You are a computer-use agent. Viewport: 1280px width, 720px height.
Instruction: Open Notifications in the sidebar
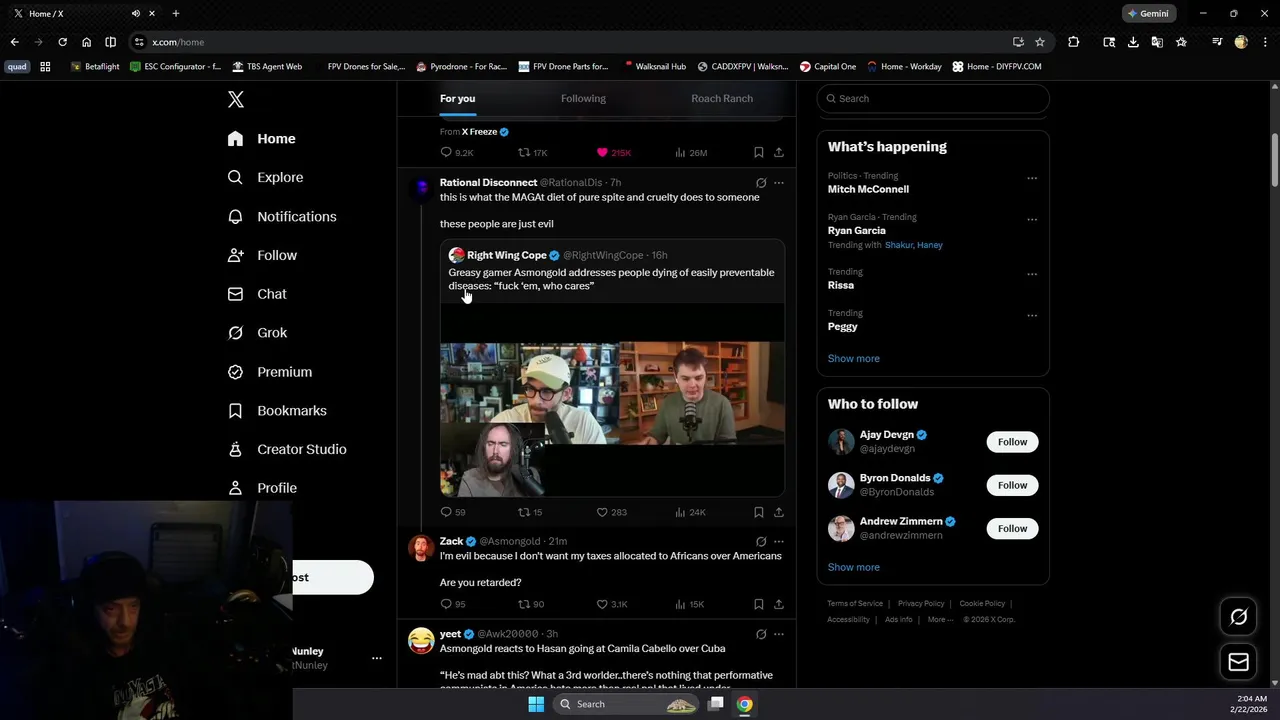click(x=282, y=216)
